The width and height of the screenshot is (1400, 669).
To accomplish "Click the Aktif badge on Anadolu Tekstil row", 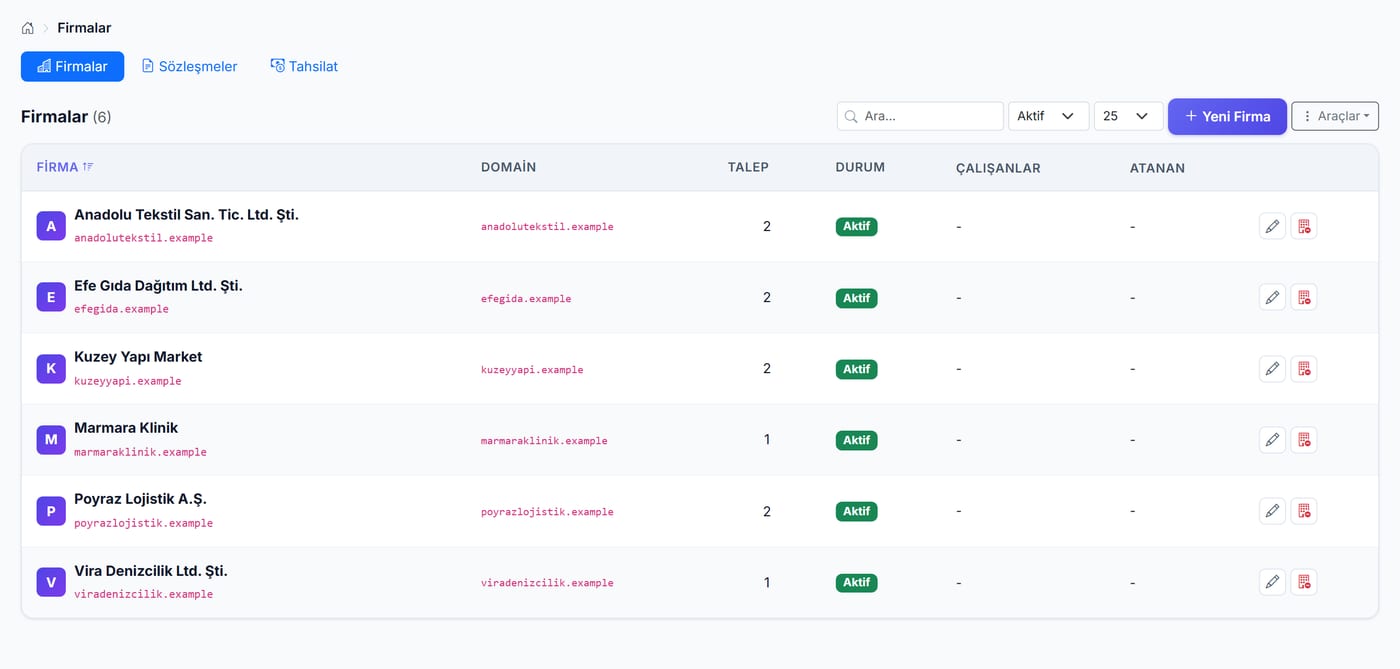I will click(x=856, y=227).
